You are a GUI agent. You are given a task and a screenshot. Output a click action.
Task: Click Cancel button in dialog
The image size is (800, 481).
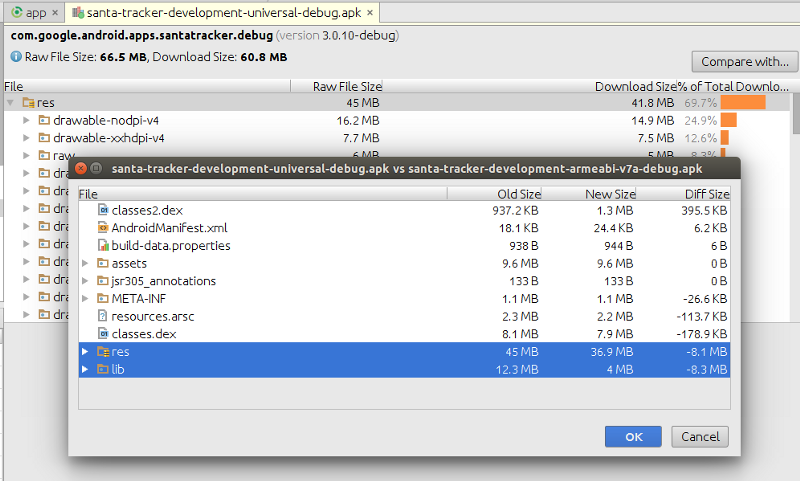pos(699,437)
